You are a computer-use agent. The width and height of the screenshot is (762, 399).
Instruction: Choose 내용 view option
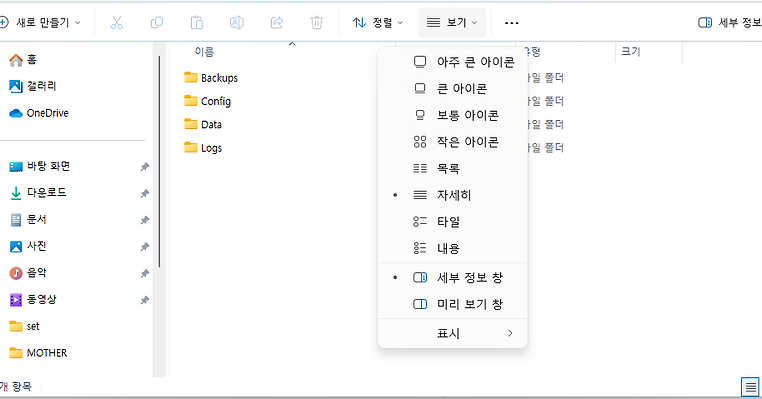tap(452, 248)
